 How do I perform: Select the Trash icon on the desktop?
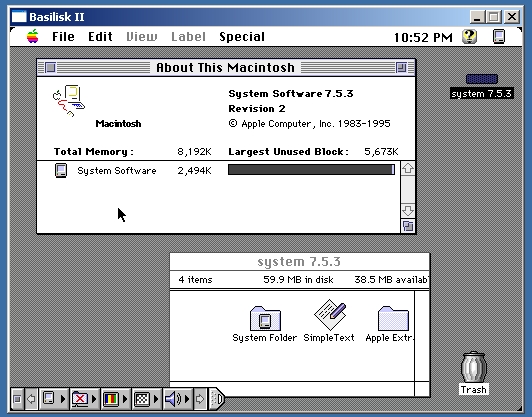[474, 368]
